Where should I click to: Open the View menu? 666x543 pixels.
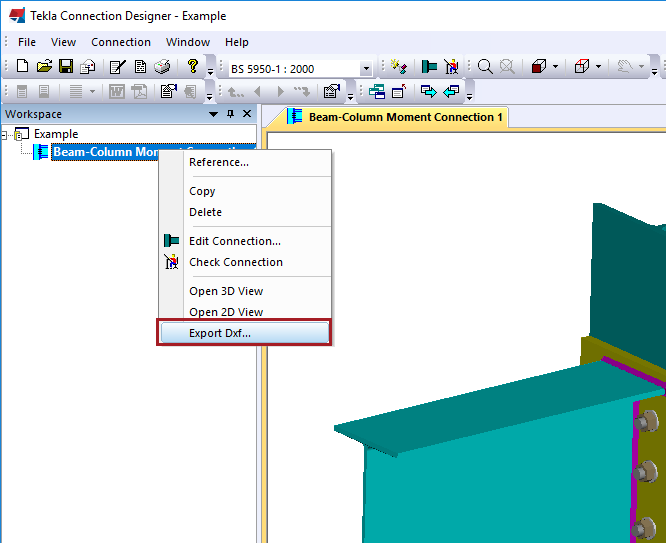point(63,42)
